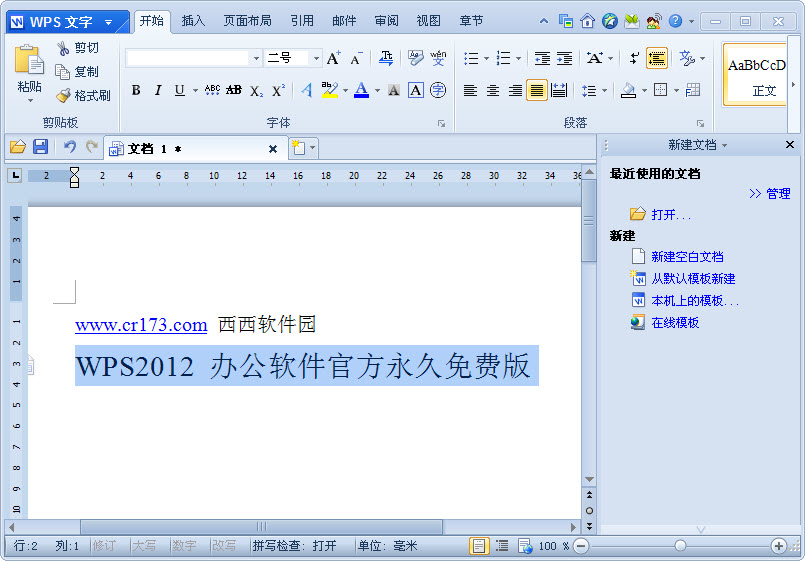The width and height of the screenshot is (805, 561).
Task: Click the character border (boxed A) icon
Action: [416, 90]
